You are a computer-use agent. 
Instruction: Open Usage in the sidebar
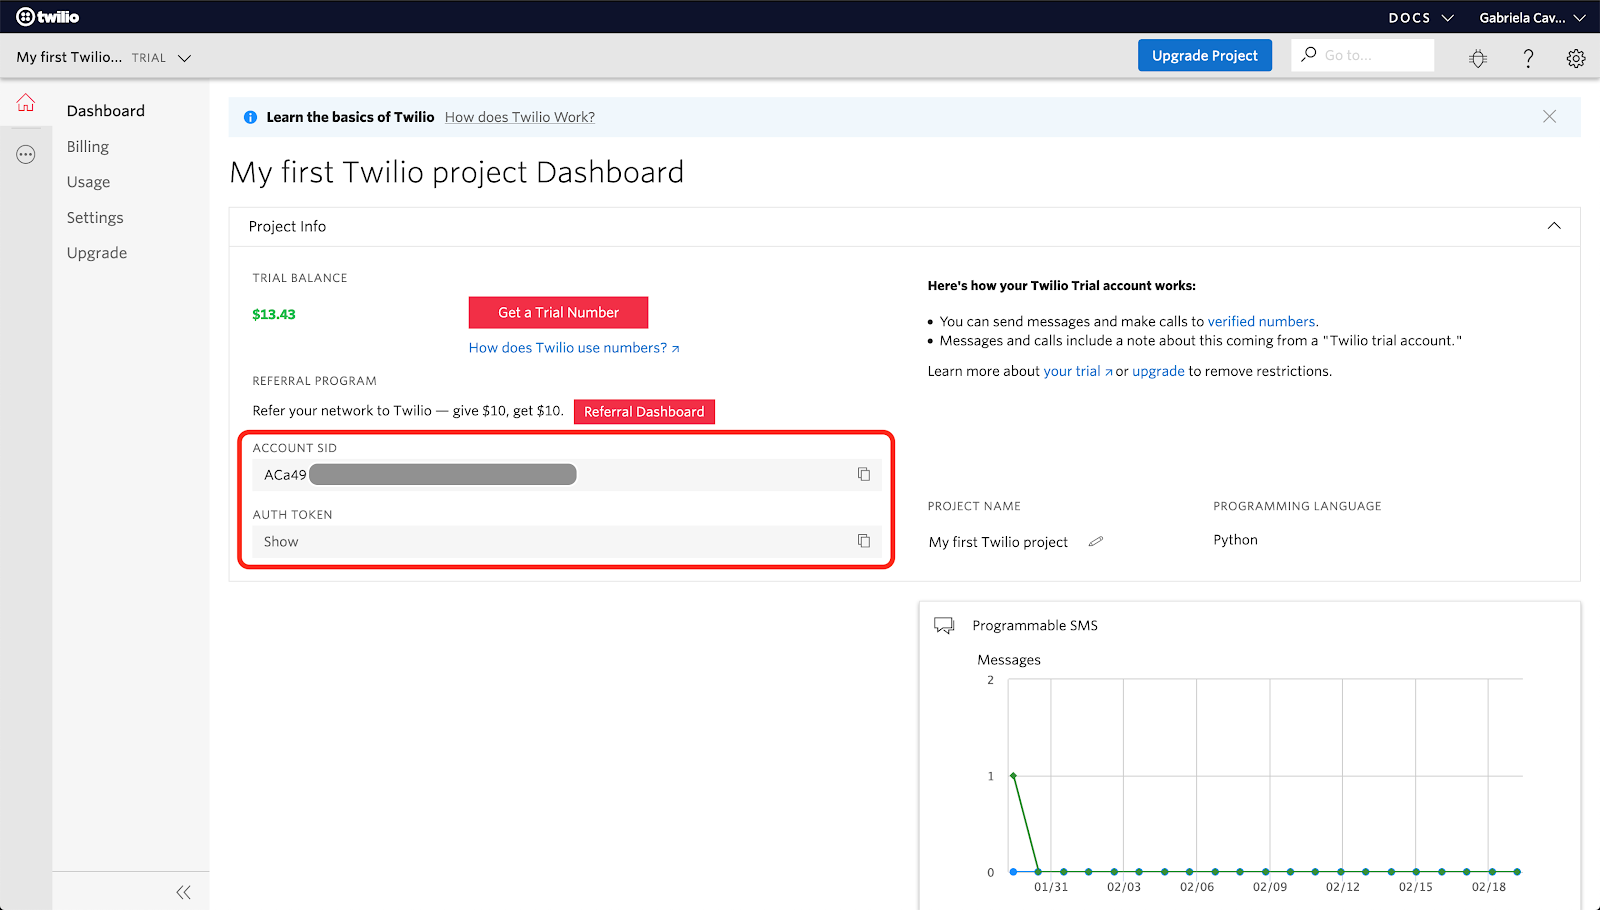coord(88,182)
